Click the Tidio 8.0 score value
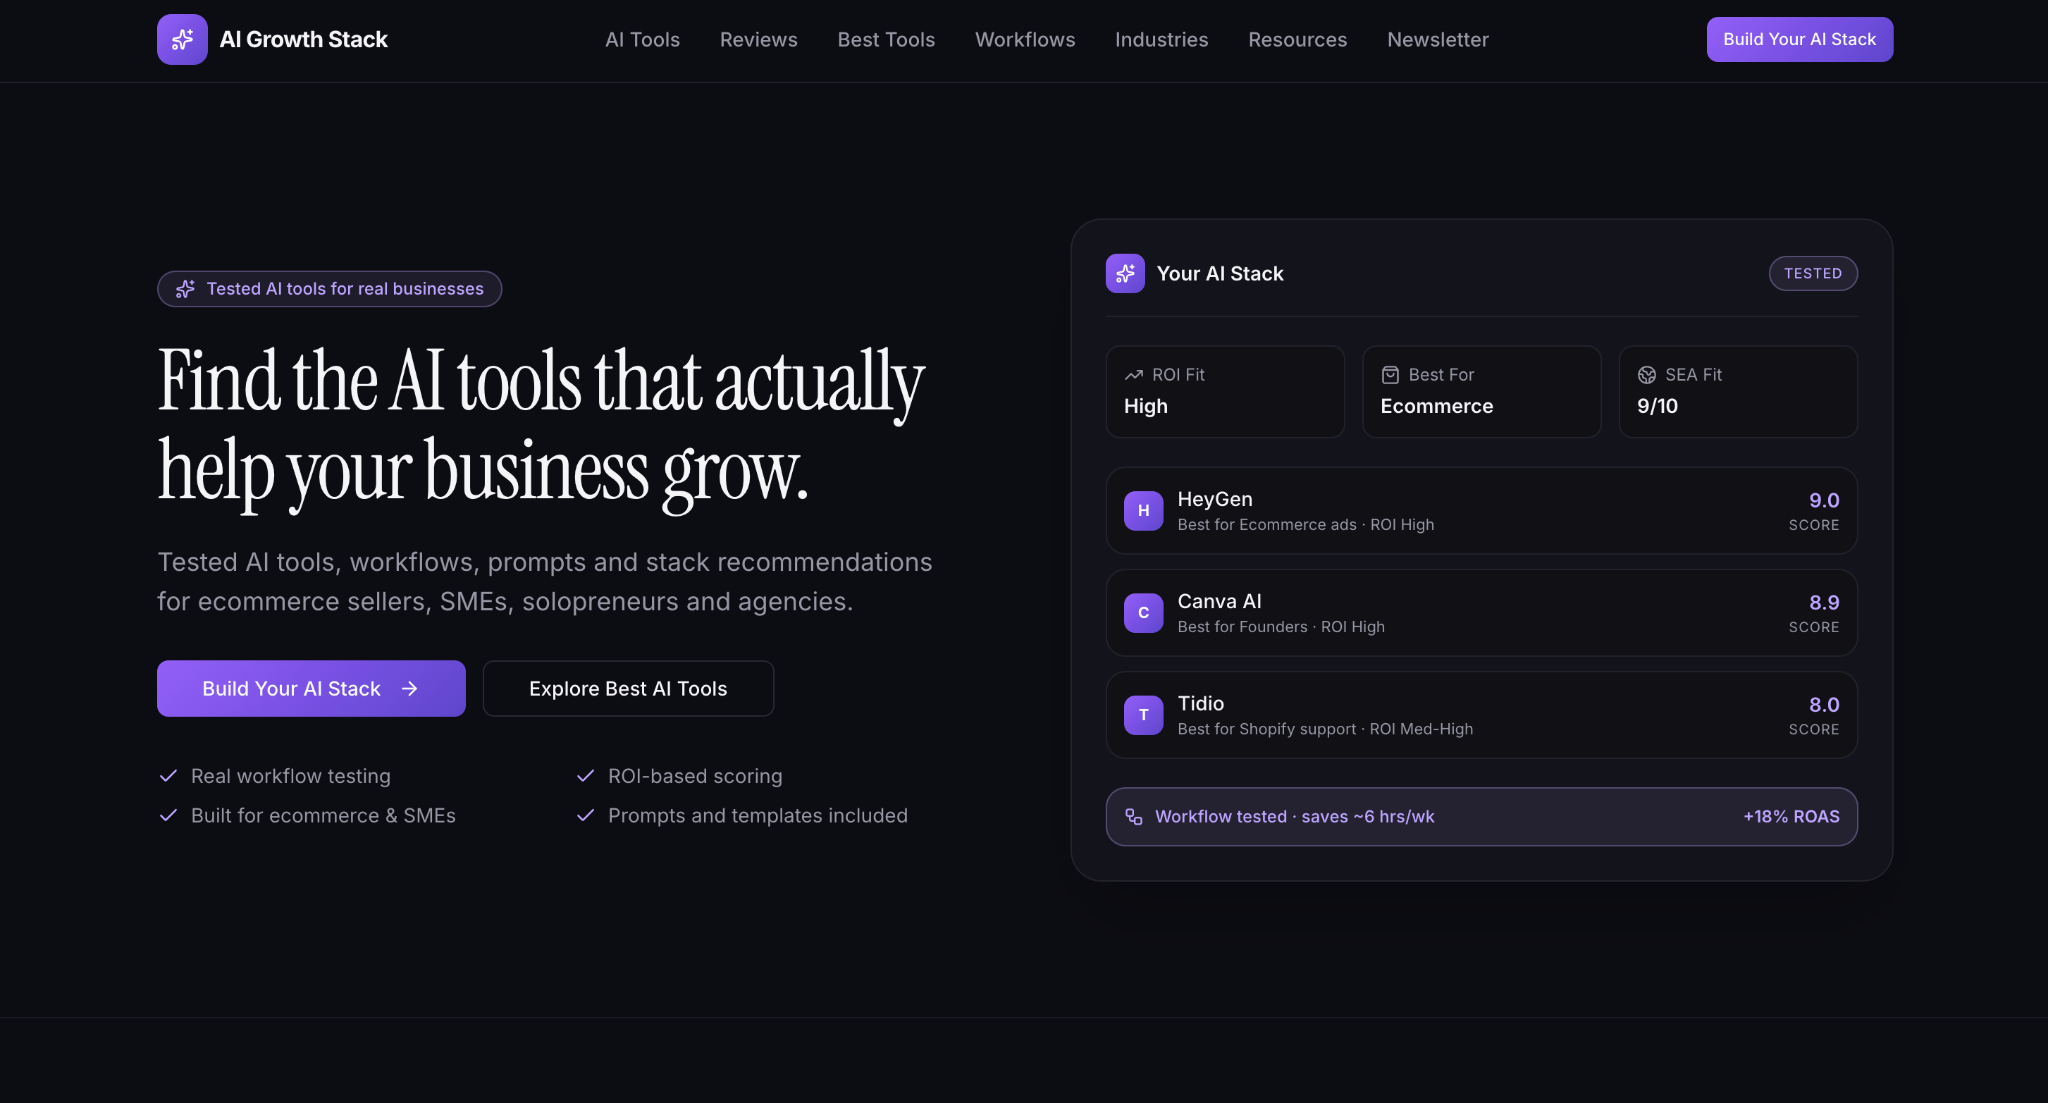2048x1103 pixels. 1824,704
